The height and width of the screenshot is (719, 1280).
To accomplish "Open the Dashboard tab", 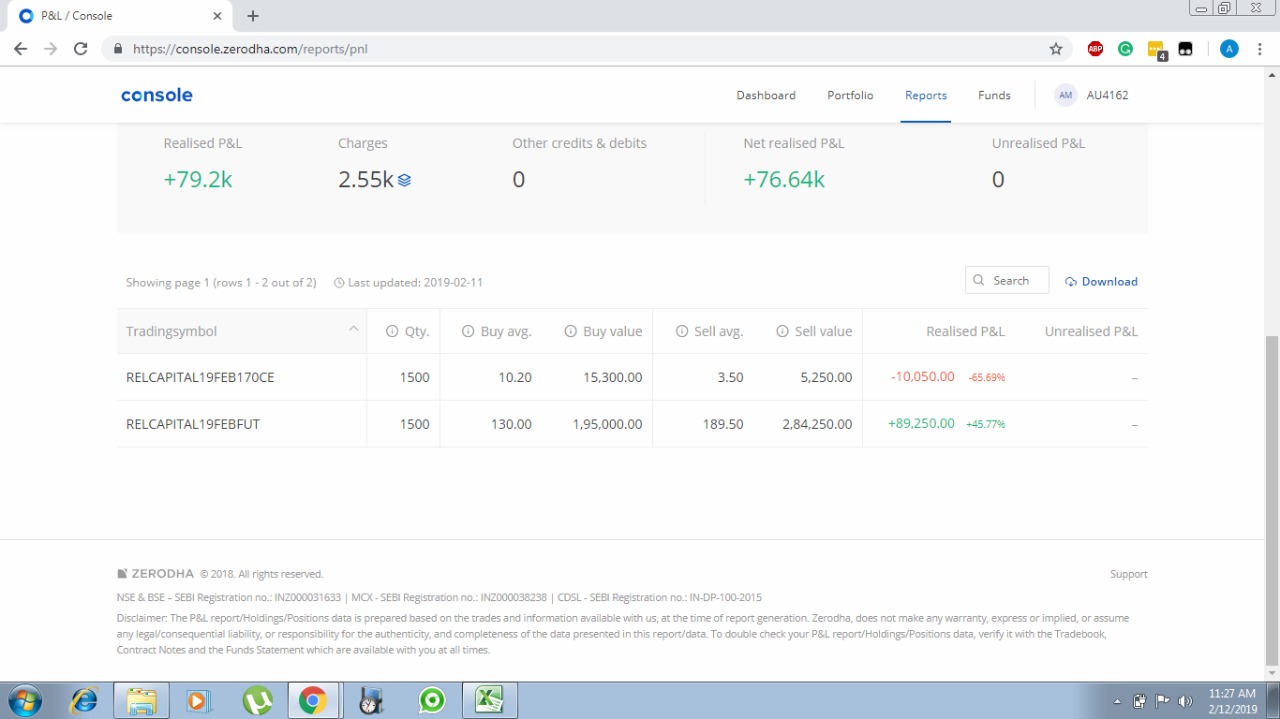I will 766,95.
